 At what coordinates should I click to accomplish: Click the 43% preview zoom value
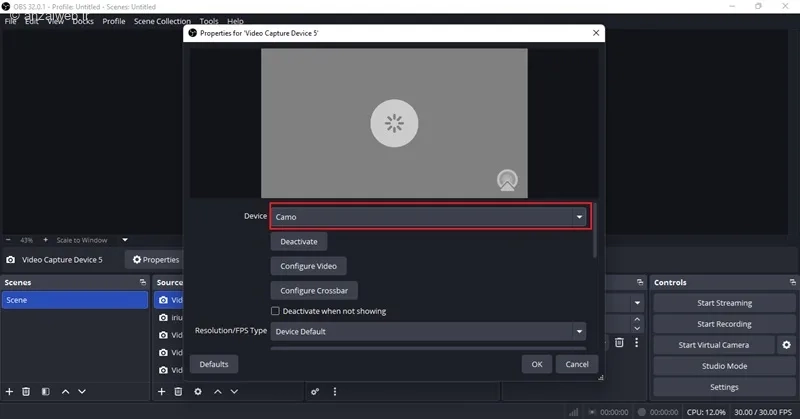27,240
